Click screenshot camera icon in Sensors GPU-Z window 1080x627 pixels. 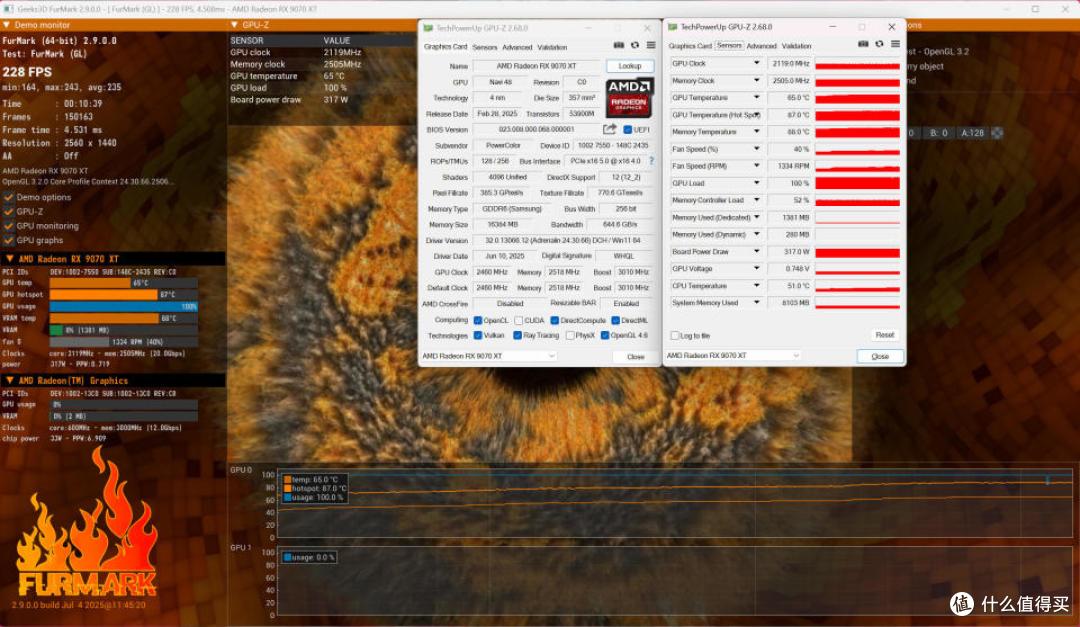coord(863,44)
